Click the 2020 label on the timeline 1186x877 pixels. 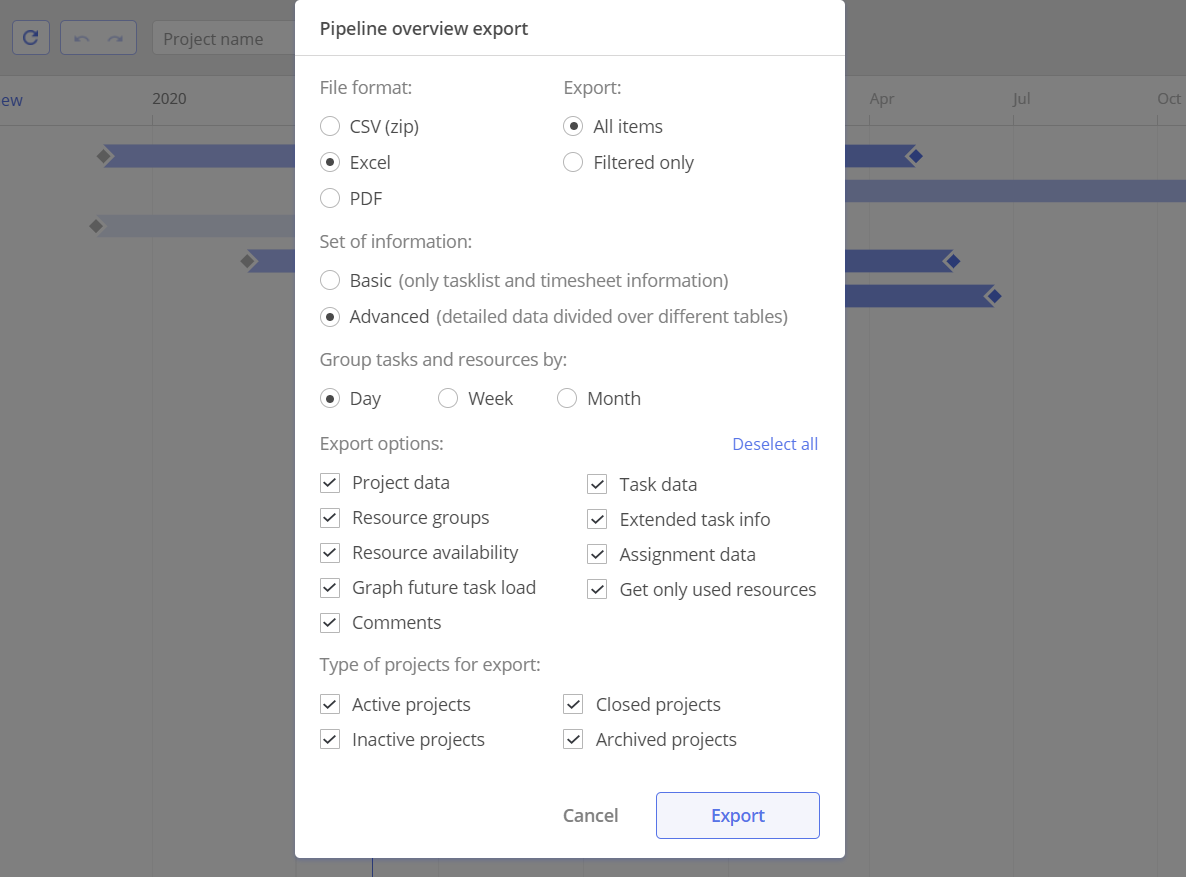pos(169,98)
